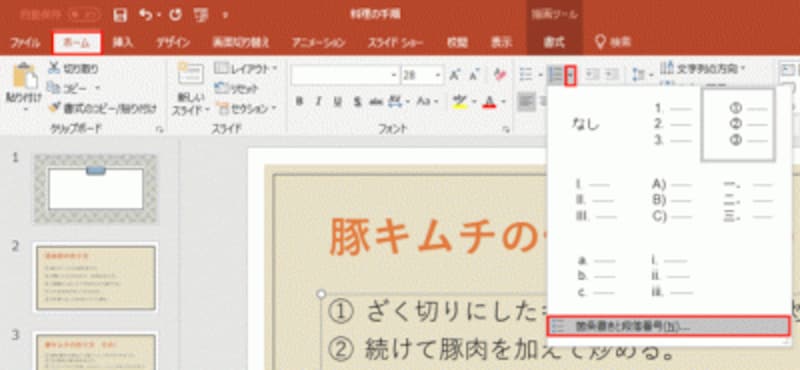Open the Paste options dropdown arrow
800x370 pixels.
[x=25, y=109]
